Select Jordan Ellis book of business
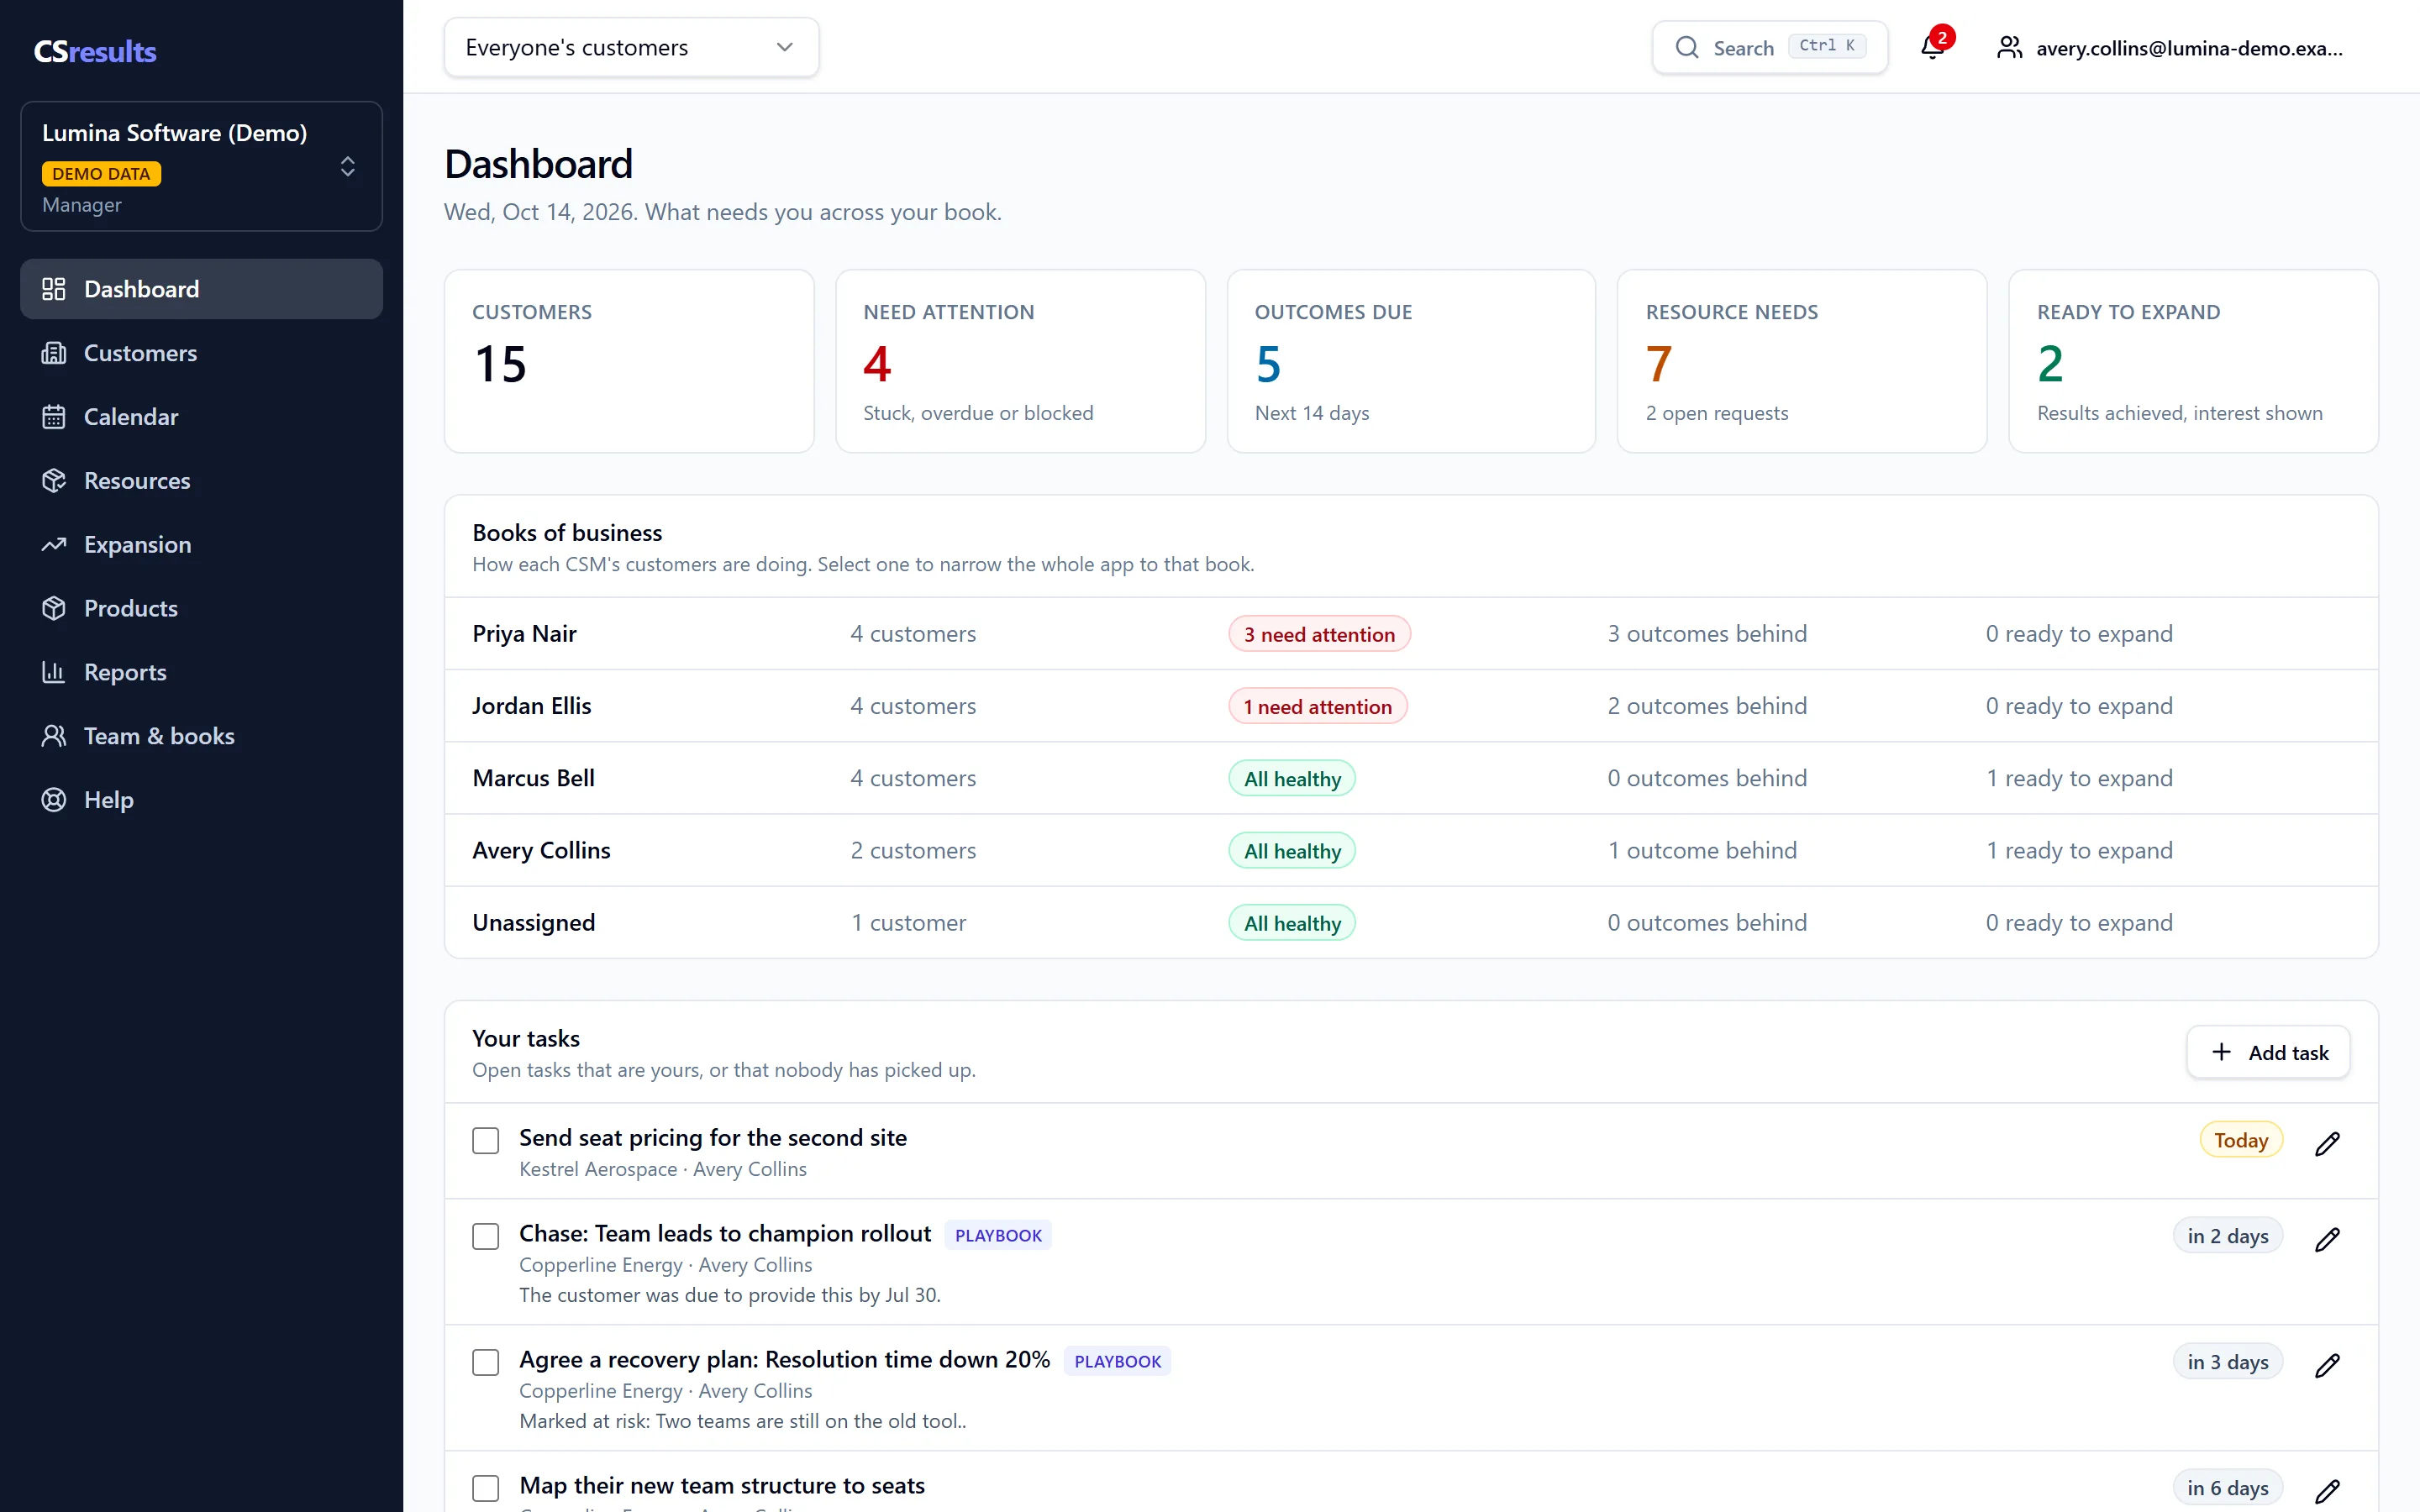2420x1512 pixels. [1411, 706]
